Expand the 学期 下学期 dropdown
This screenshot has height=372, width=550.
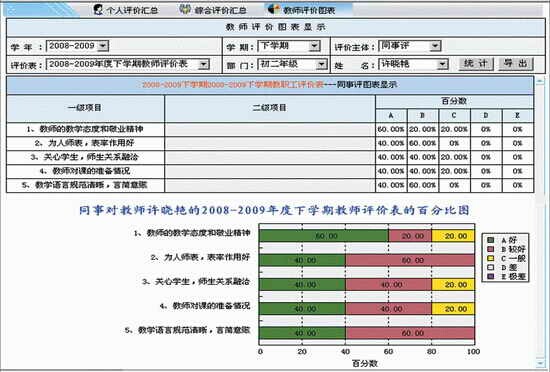click(x=289, y=46)
